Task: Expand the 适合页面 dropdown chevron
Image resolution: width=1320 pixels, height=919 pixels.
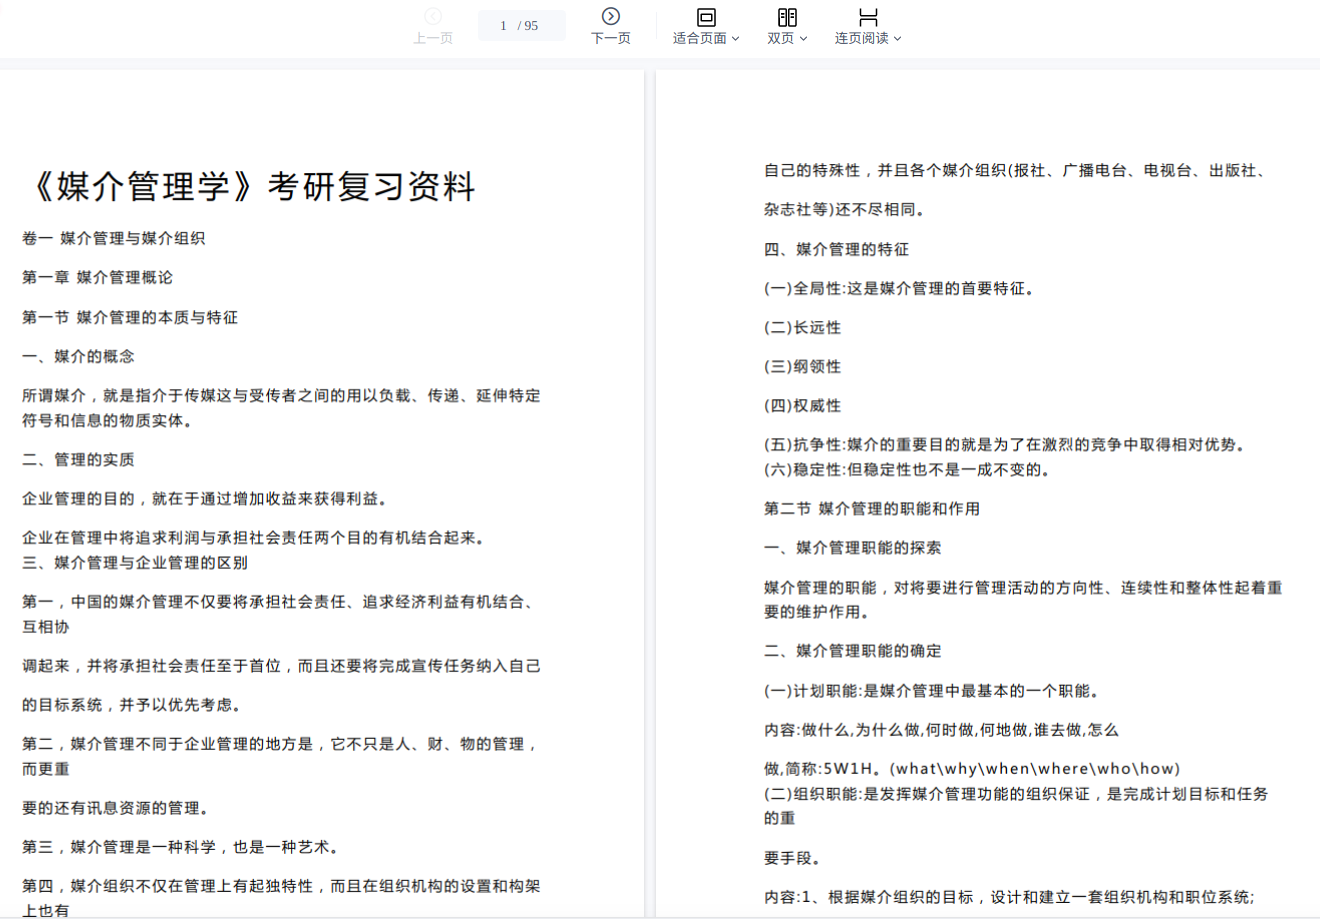Action: tap(736, 39)
